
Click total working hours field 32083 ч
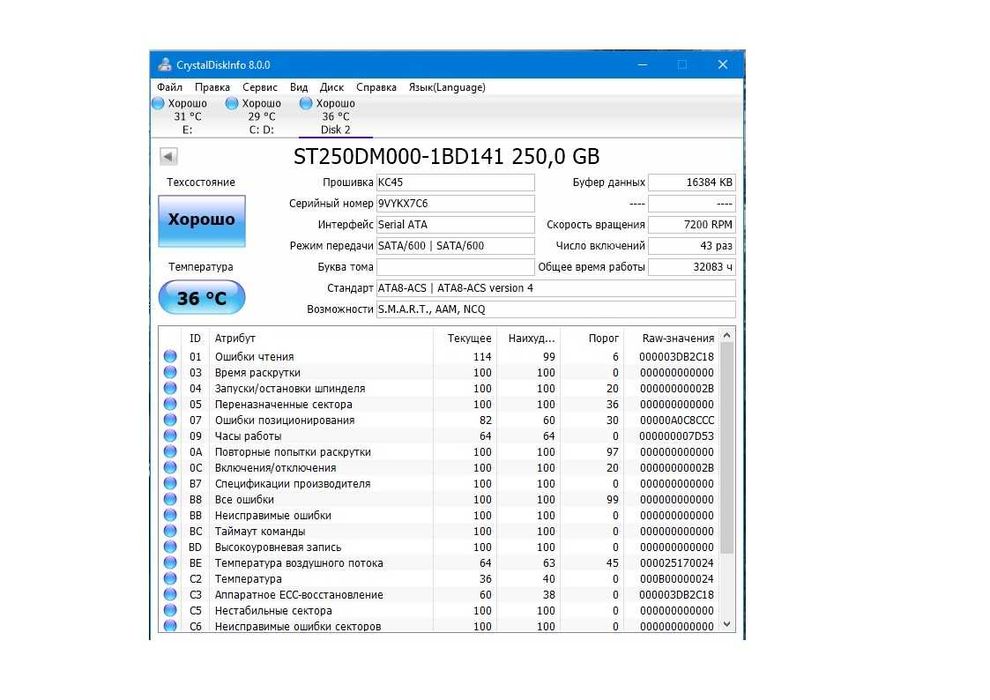coord(692,267)
